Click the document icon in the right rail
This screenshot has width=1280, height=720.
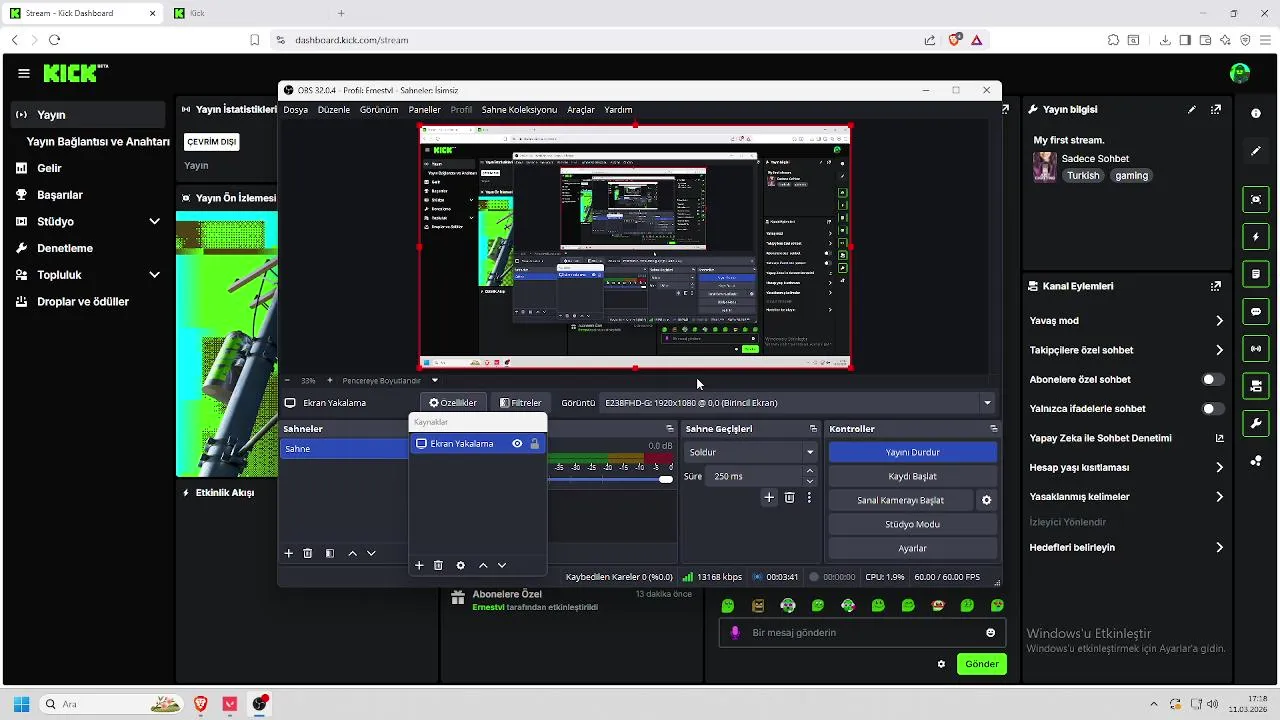coord(1256,274)
